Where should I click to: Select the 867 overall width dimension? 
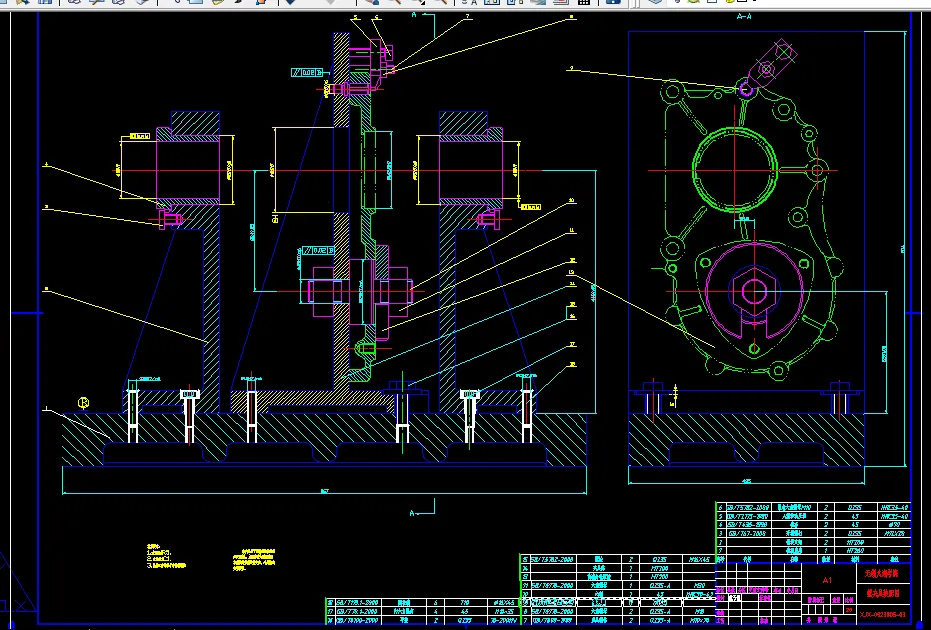pos(325,491)
